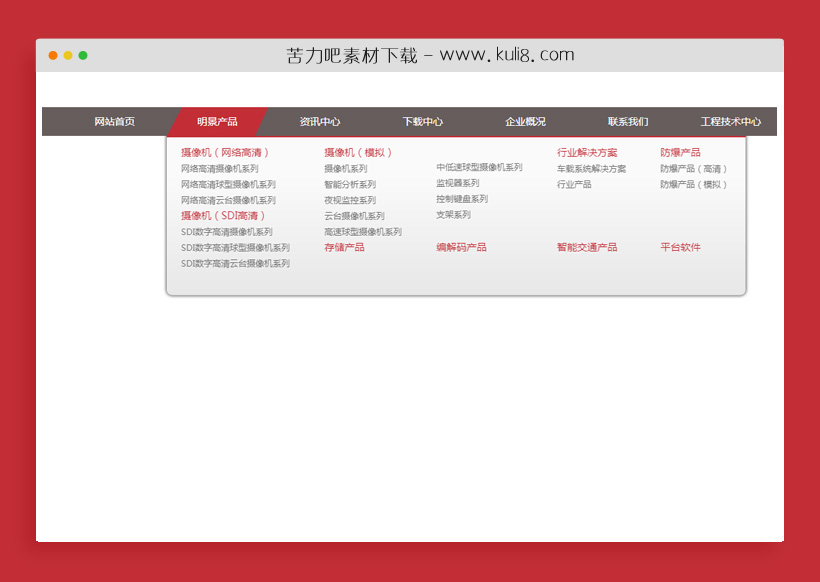
Task: Select the active 明景产品 tab
Action: 220,121
